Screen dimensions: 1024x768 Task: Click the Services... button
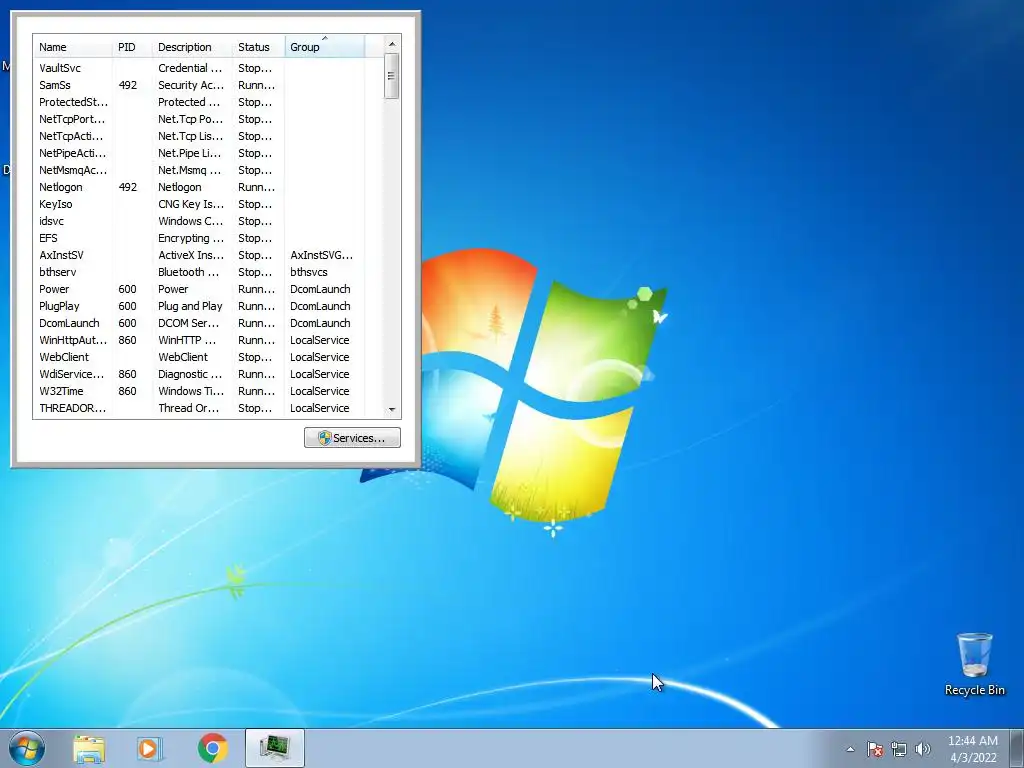click(x=352, y=438)
